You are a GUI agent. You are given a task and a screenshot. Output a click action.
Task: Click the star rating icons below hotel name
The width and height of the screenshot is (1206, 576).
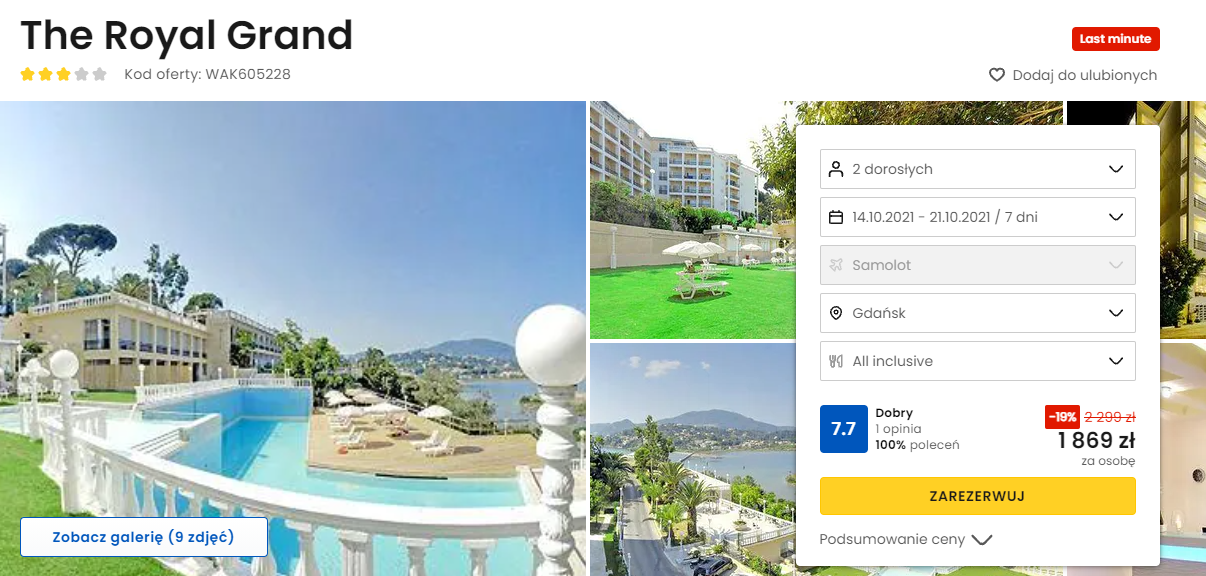pos(64,74)
